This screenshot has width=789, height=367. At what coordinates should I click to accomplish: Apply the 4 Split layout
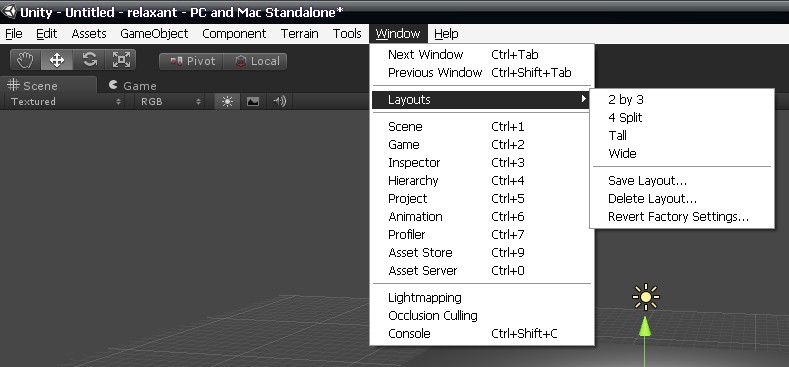pyautogui.click(x=682, y=117)
